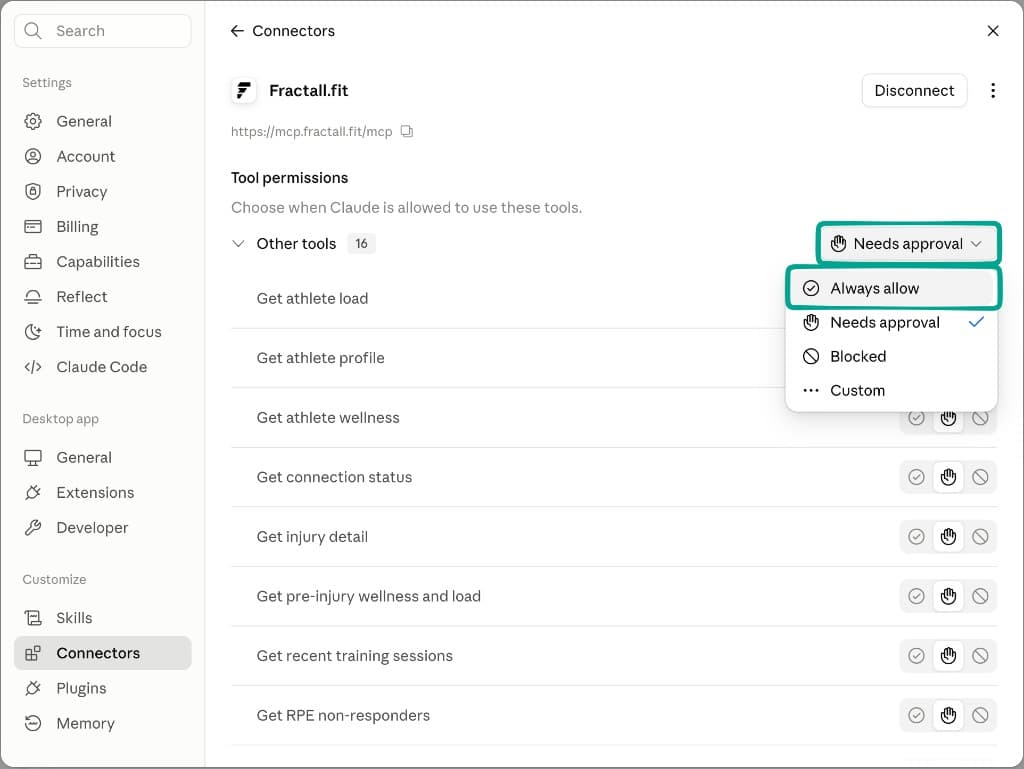Block the Get athlete wellness tool
Screen dimensions: 1024x769
980,418
